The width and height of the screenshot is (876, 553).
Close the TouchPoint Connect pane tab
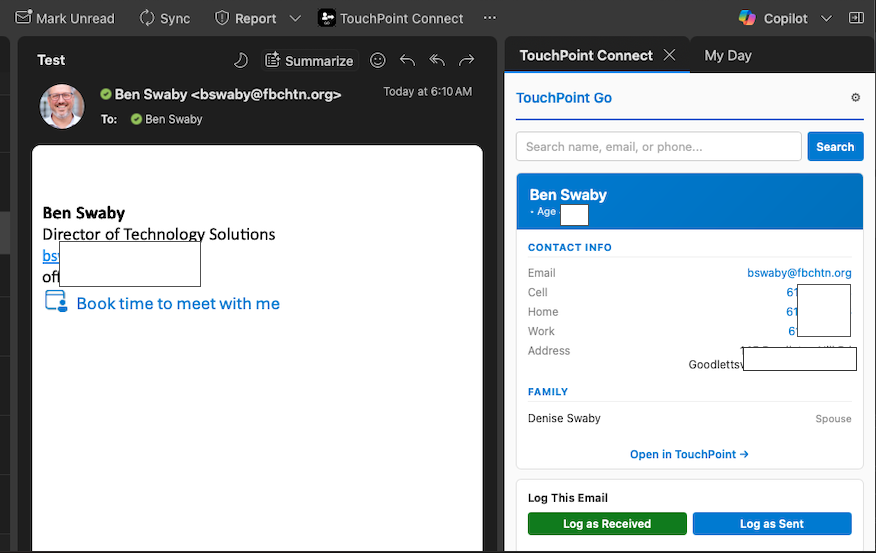point(669,55)
